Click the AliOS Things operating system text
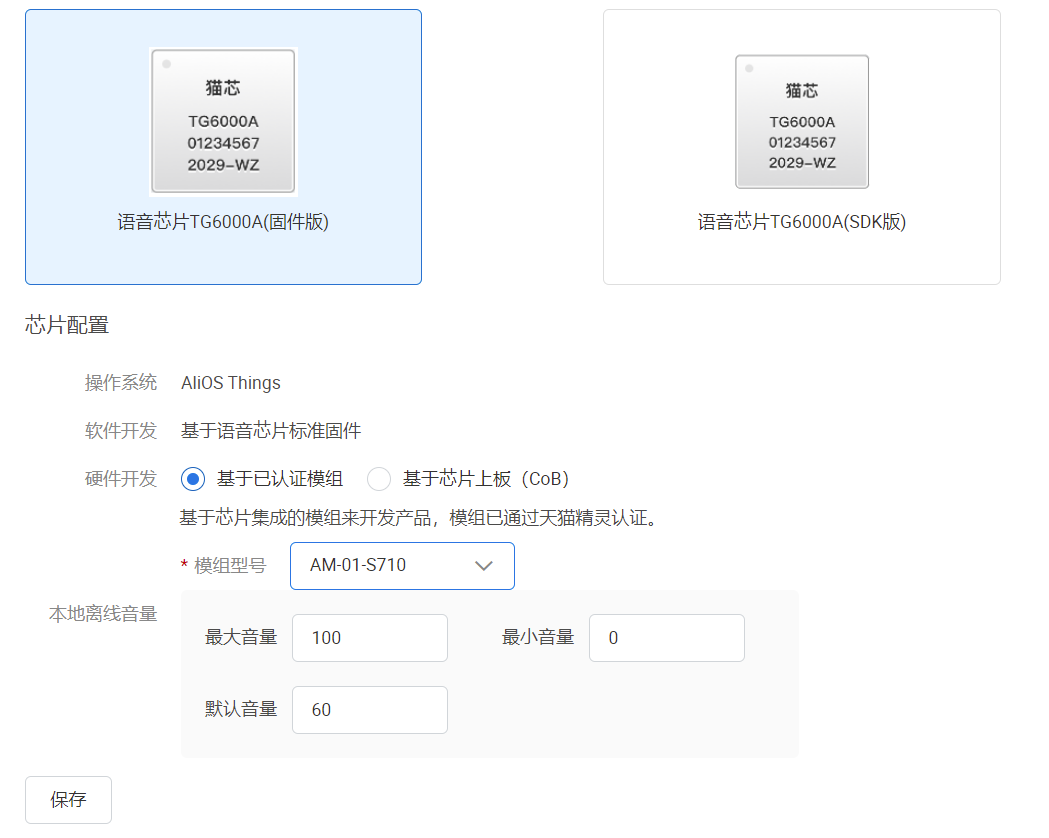The image size is (1049, 838). [231, 383]
